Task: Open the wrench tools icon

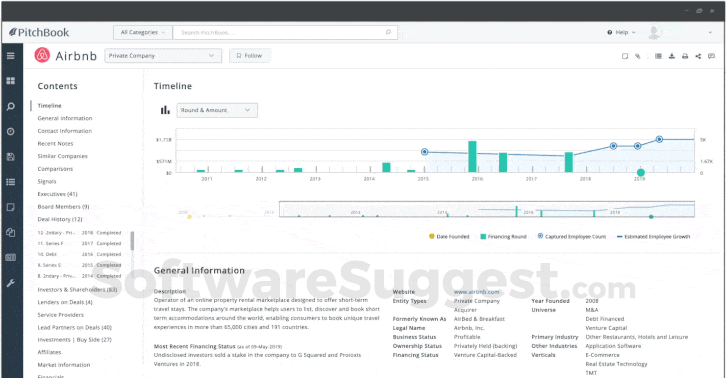Action: click(x=10, y=283)
